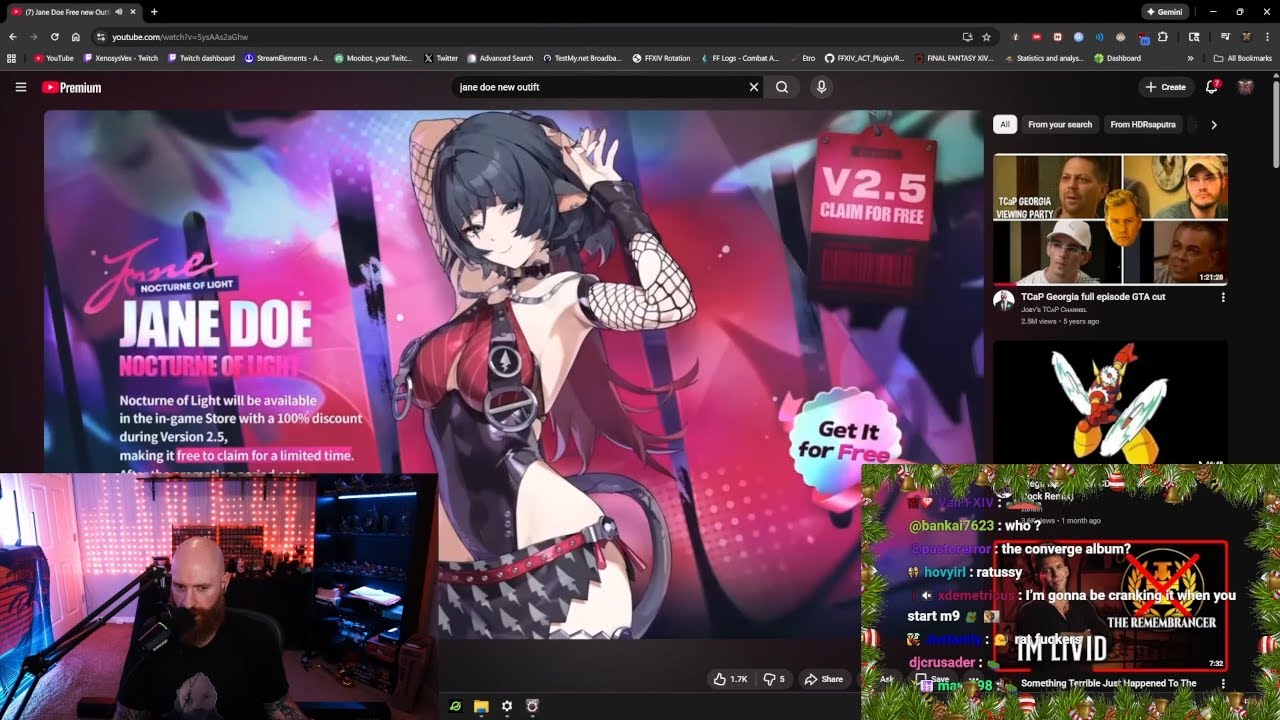This screenshot has width=1280, height=720.
Task: Open the XenosysVex - Twitch bookmark
Action: (120, 58)
